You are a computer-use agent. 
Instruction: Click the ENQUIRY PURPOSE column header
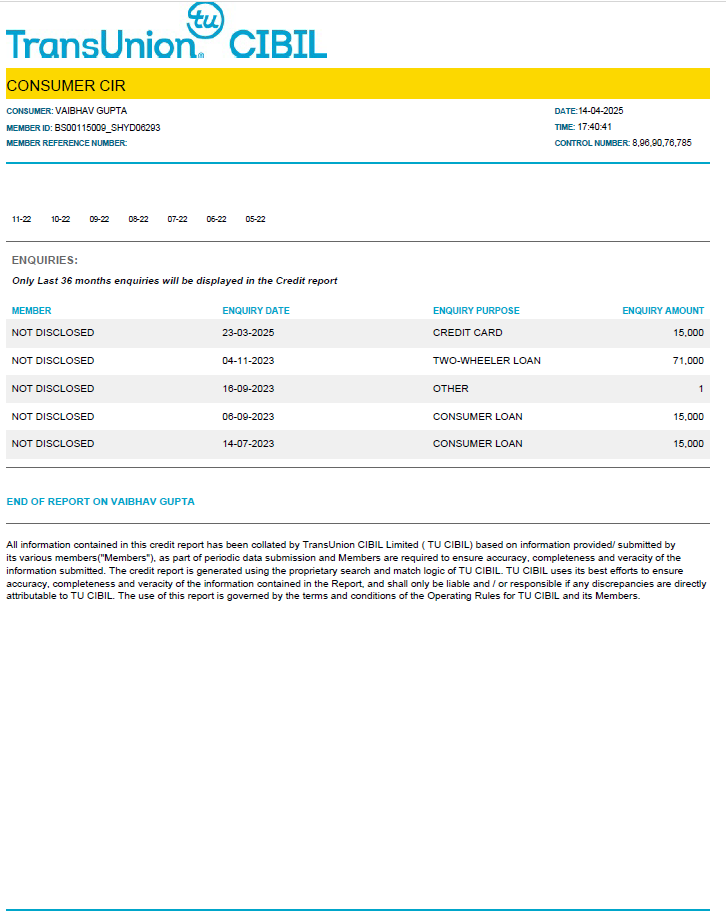[476, 311]
